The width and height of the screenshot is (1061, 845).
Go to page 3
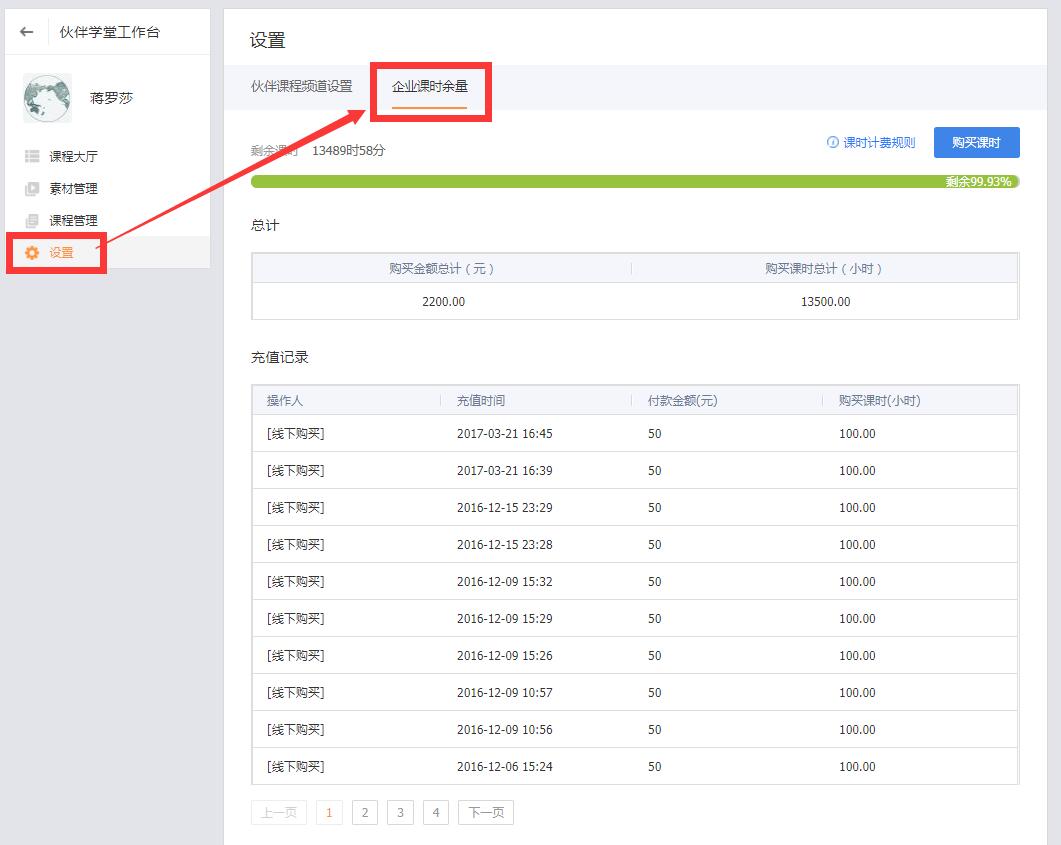pyautogui.click(x=400, y=813)
